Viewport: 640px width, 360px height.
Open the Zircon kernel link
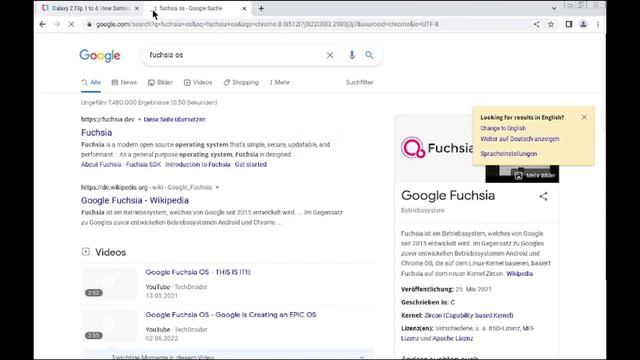pyautogui.click(x=469, y=316)
